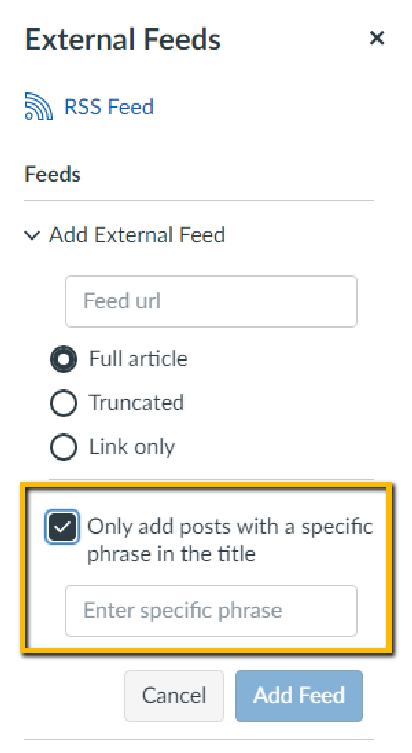Click the 'Only add posts' label text
The height and width of the screenshot is (753, 412).
[x=230, y=540]
